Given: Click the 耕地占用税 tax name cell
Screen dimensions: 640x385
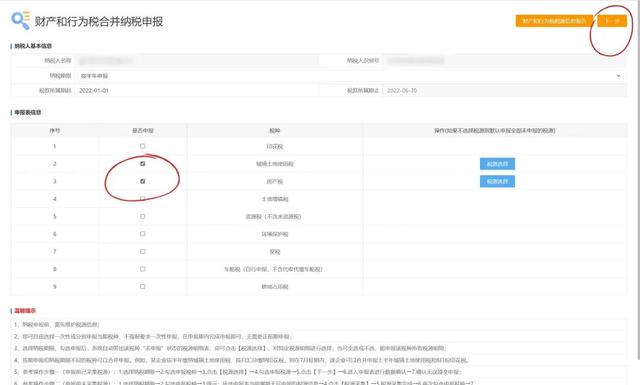Looking at the screenshot, I should [275, 287].
